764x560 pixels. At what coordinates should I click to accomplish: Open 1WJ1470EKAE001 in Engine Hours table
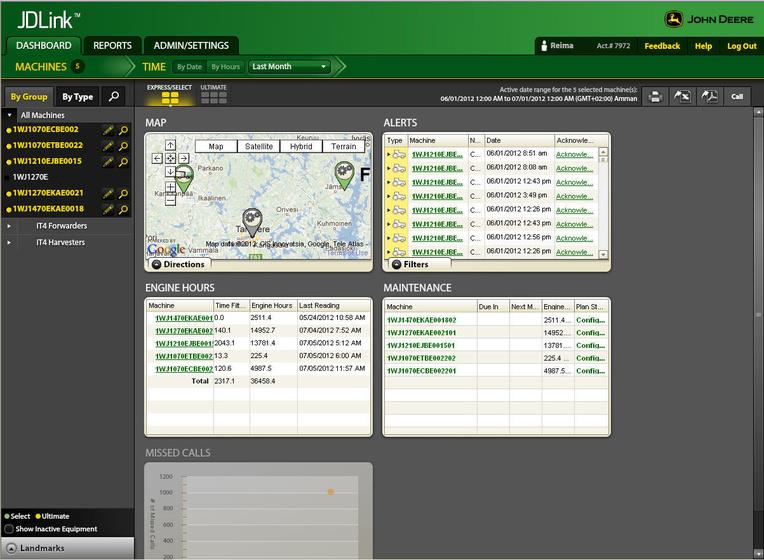coord(184,318)
